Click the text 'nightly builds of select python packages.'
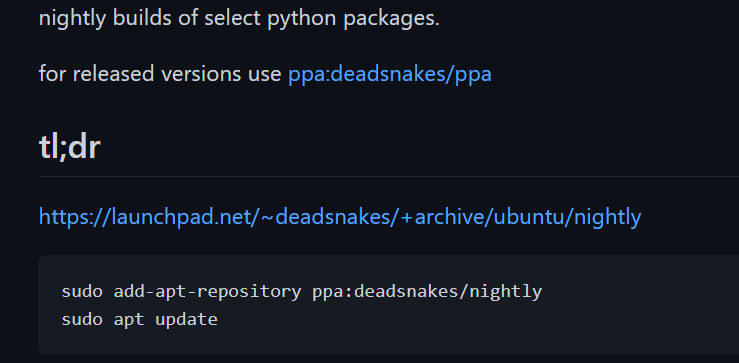This screenshot has width=739, height=363. [239, 18]
